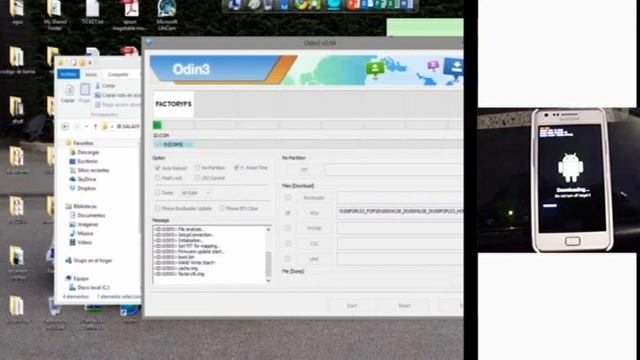Toggle F. Reset Time checkbox in Odin
Screen dimensions: 640x360
(236, 167)
